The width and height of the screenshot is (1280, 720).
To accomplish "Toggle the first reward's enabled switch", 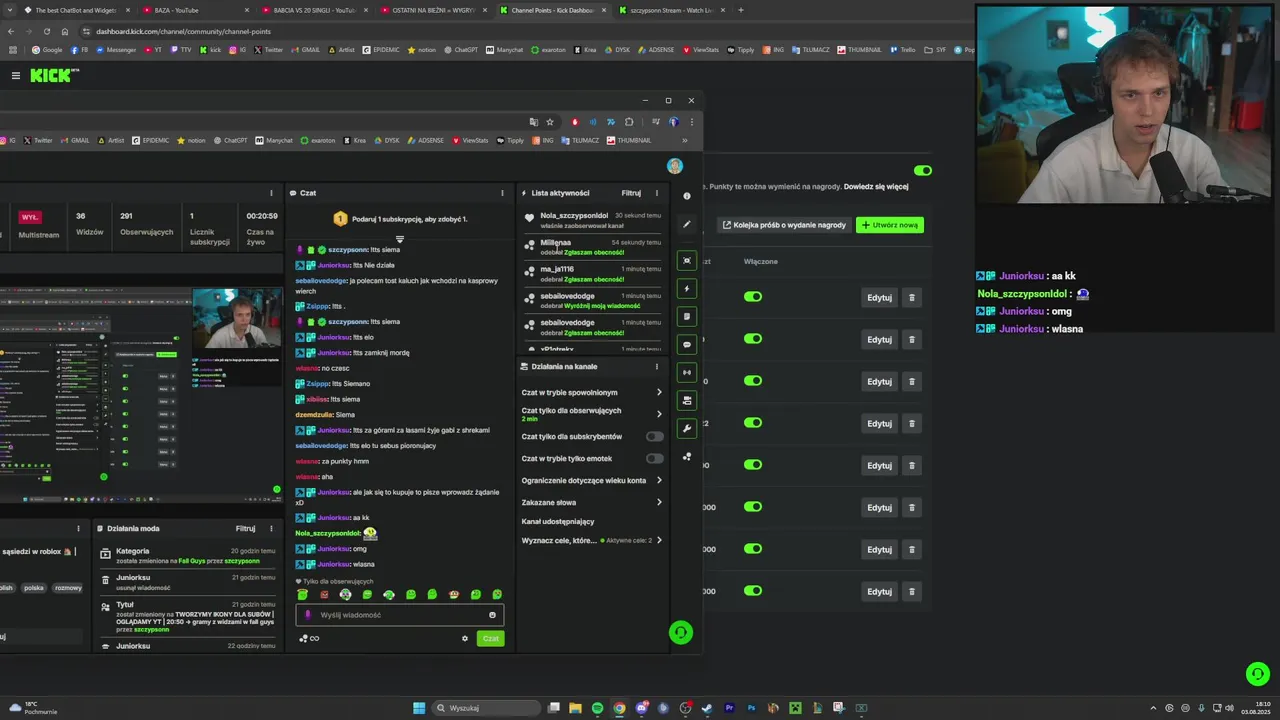I will [753, 297].
